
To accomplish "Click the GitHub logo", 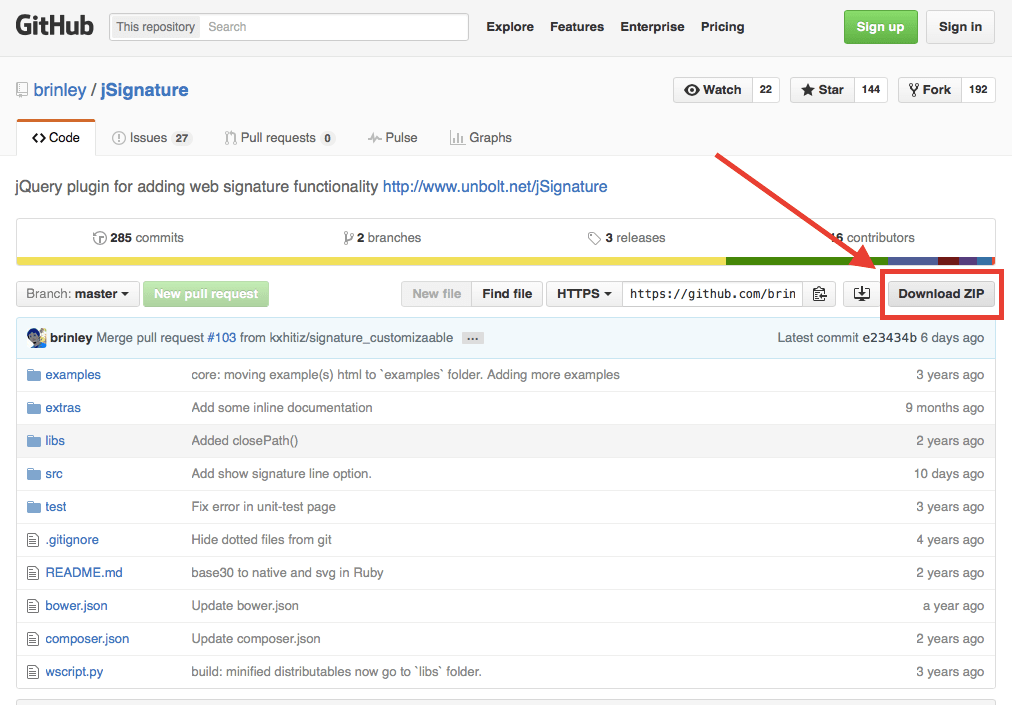I will point(55,26).
